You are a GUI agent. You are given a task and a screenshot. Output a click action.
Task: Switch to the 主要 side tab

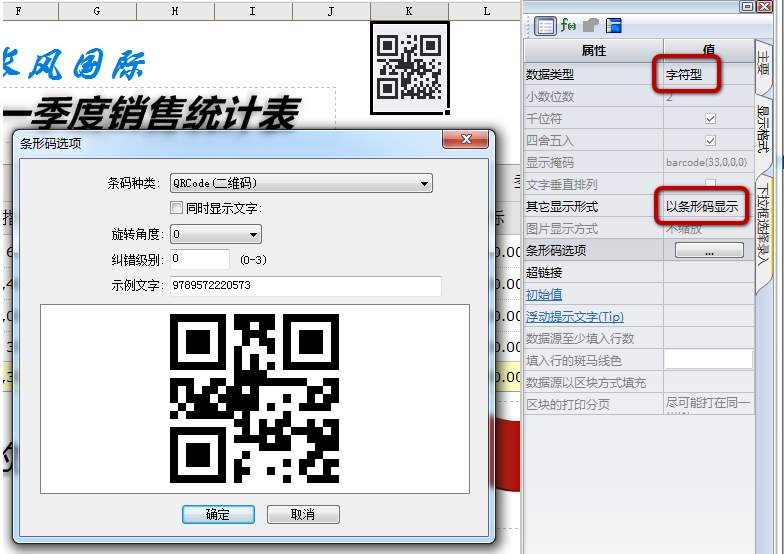pyautogui.click(x=762, y=64)
